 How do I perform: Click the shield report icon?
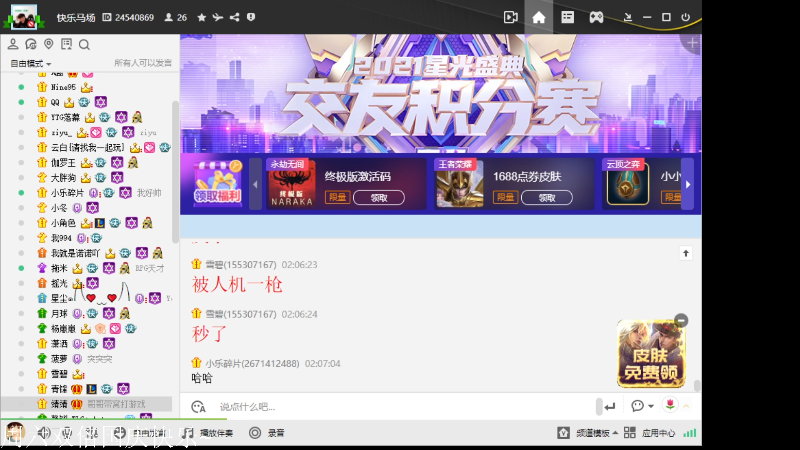(x=251, y=17)
